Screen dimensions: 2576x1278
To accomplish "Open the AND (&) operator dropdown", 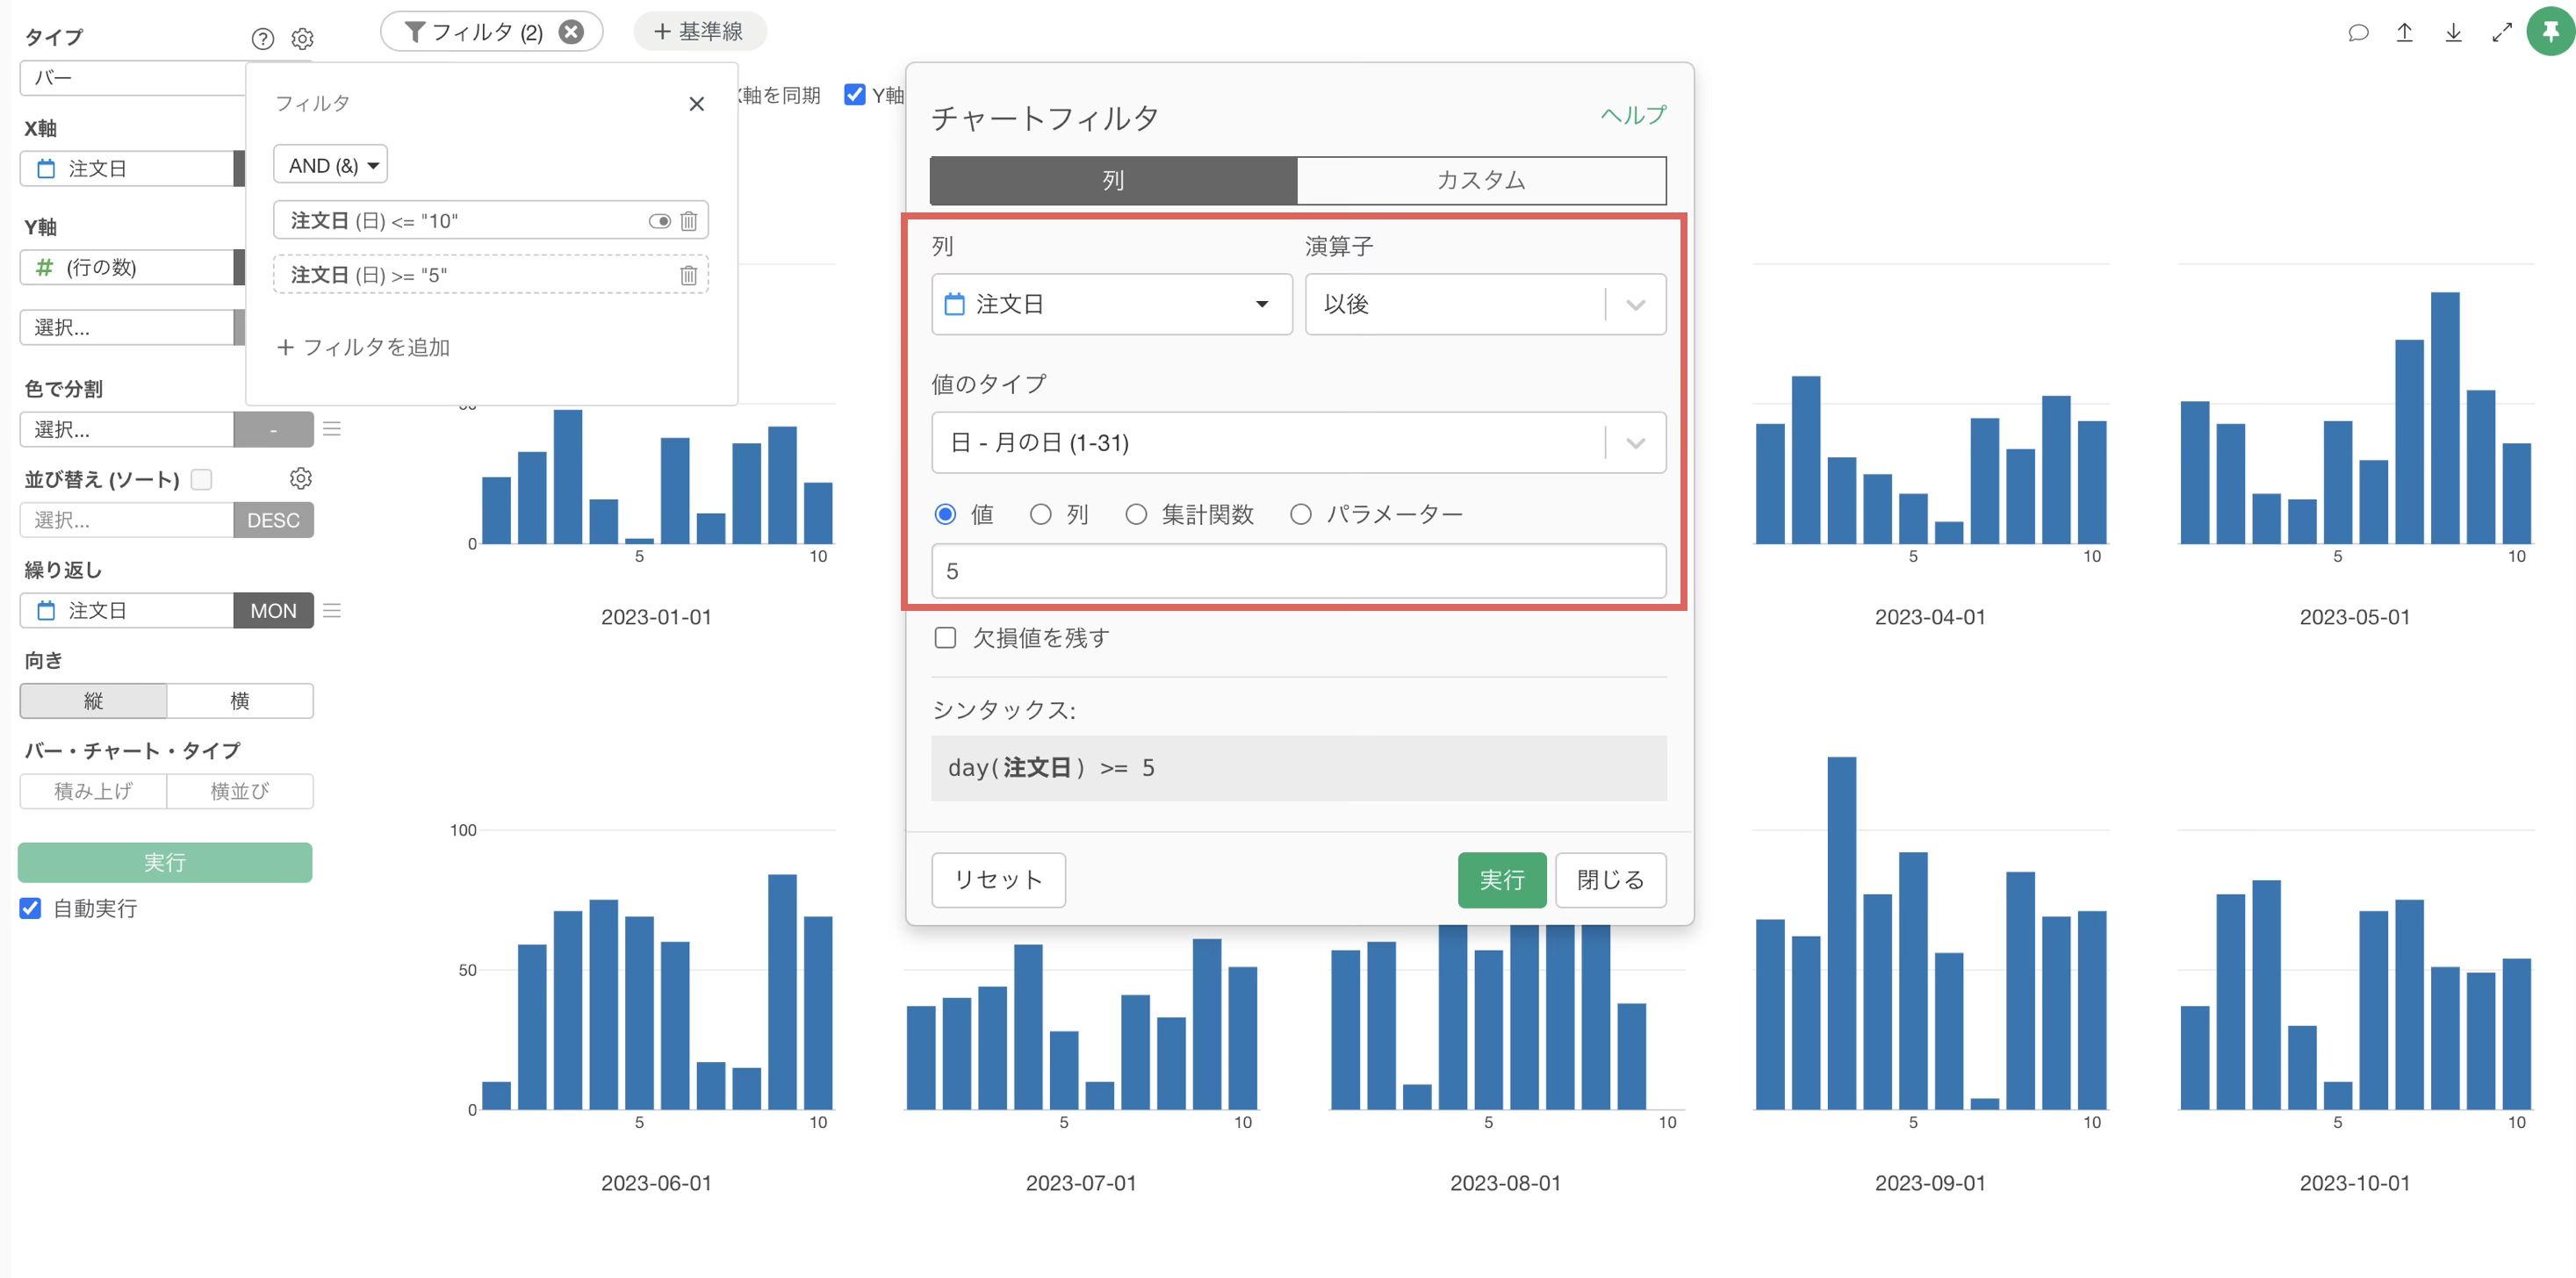I will pos(330,165).
